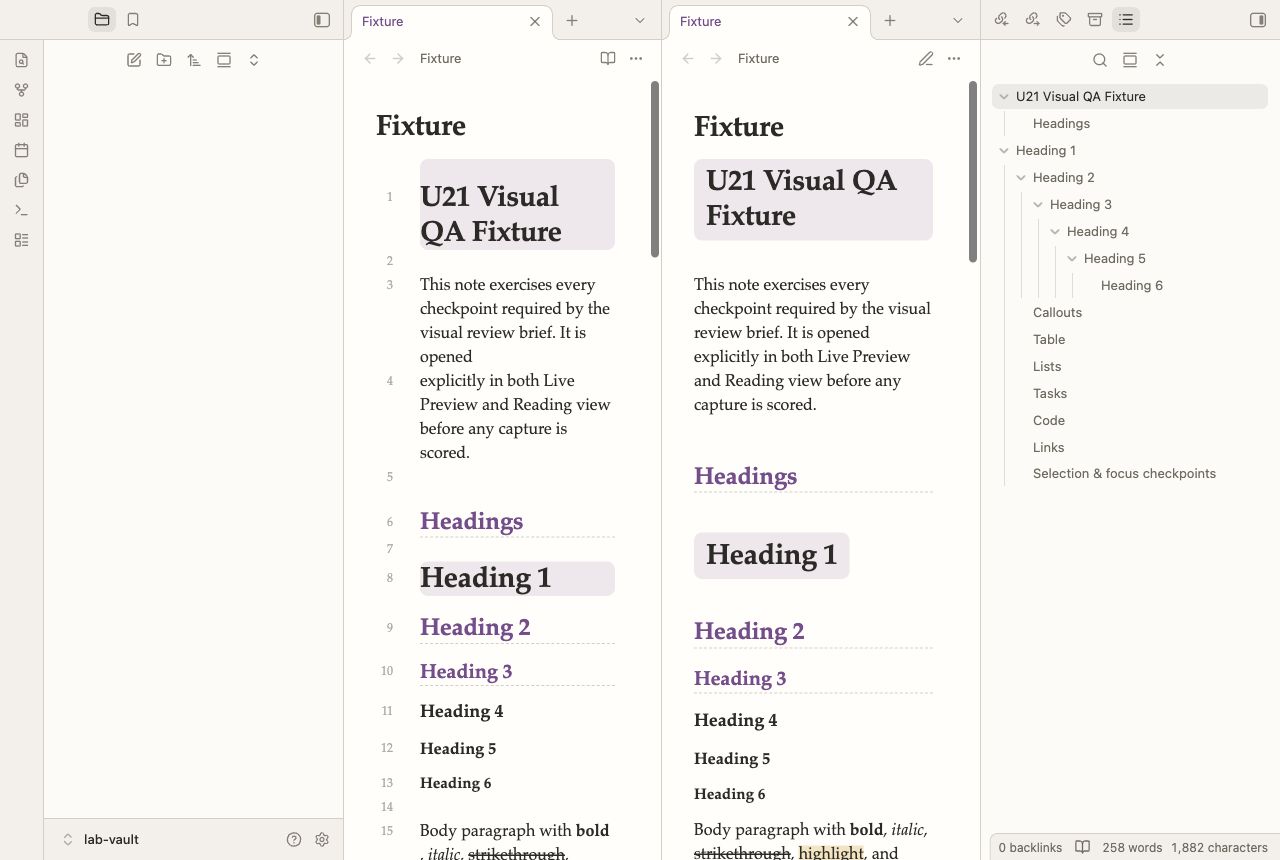
Task: Collapse the U21 Visual QA Fixture outline item
Action: pos(1004,97)
